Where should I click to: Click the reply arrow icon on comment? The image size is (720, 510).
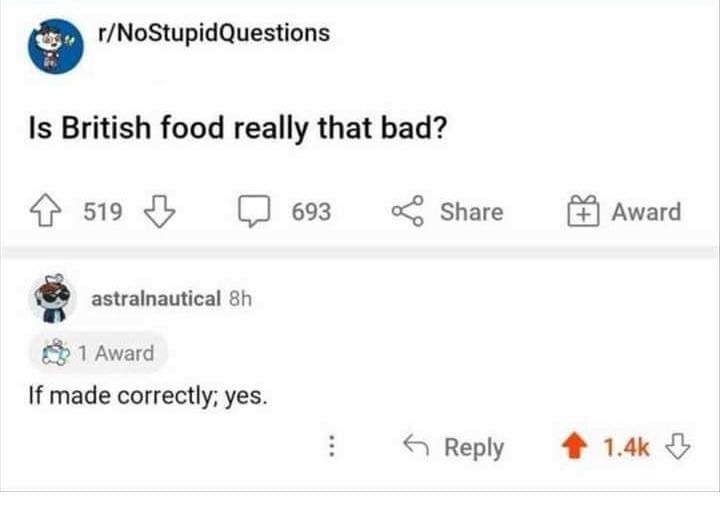coord(414,447)
